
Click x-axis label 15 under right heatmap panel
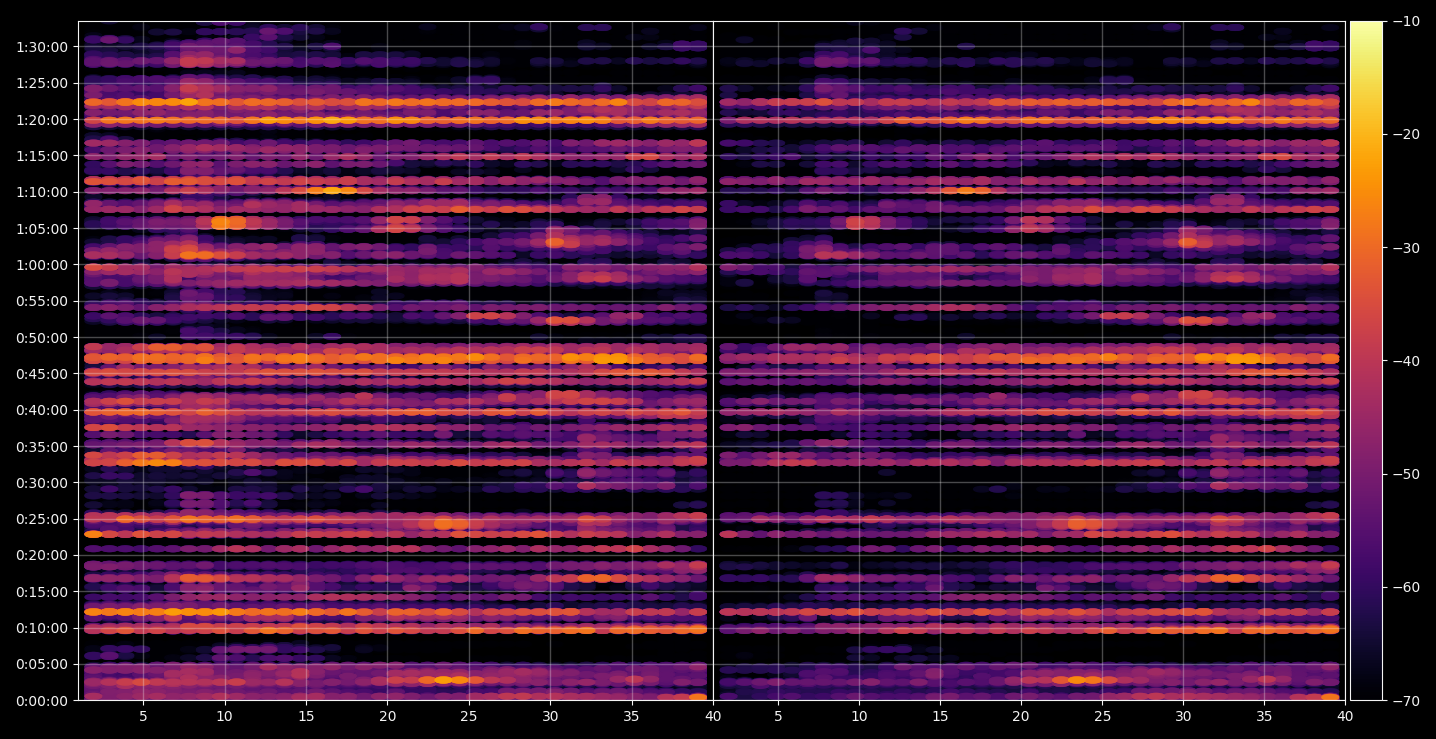[940, 716]
